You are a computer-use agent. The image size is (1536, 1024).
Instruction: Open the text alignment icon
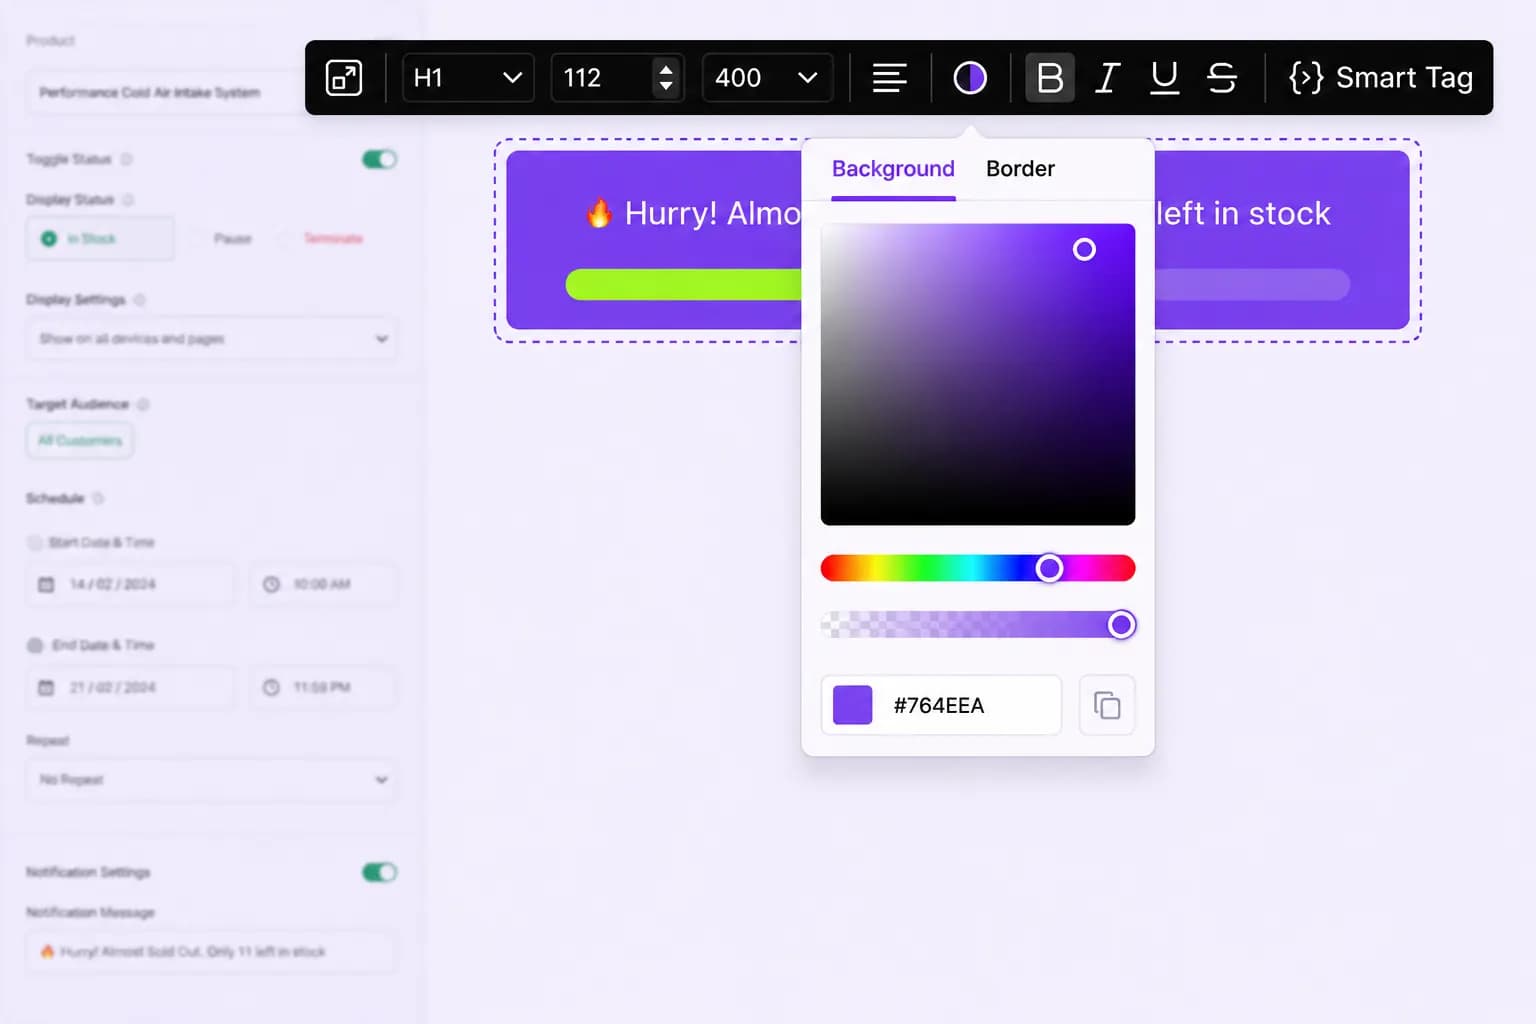pos(889,78)
